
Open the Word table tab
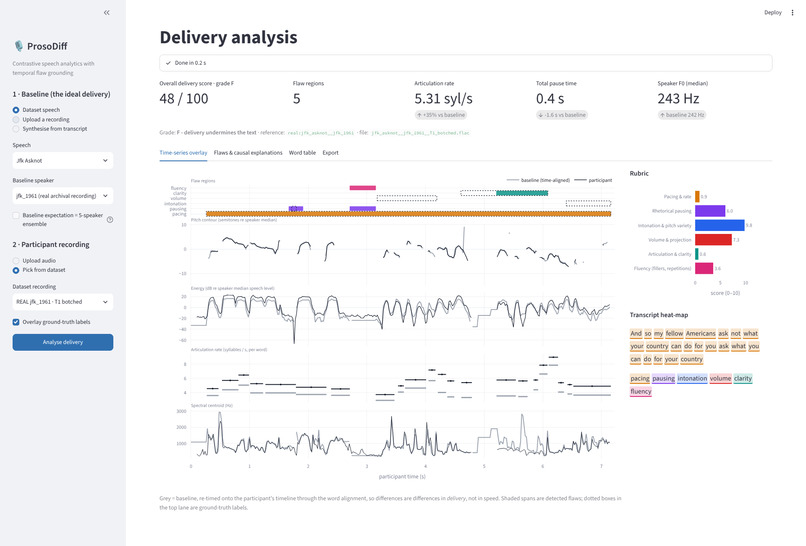302,153
